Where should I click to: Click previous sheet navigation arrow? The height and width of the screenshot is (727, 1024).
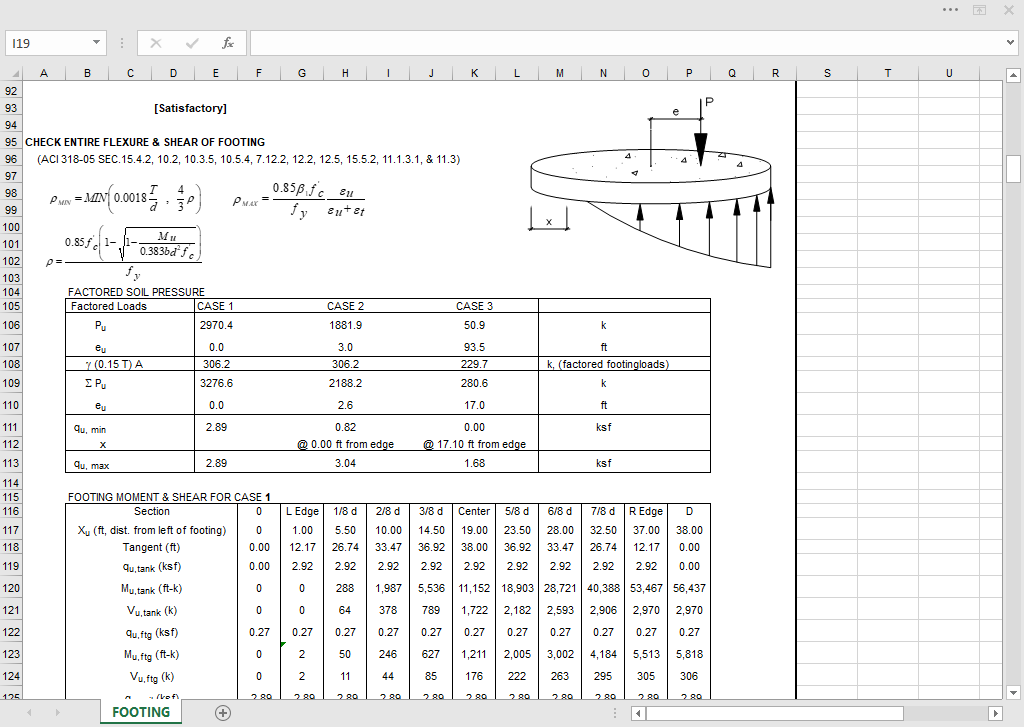pos(29,713)
